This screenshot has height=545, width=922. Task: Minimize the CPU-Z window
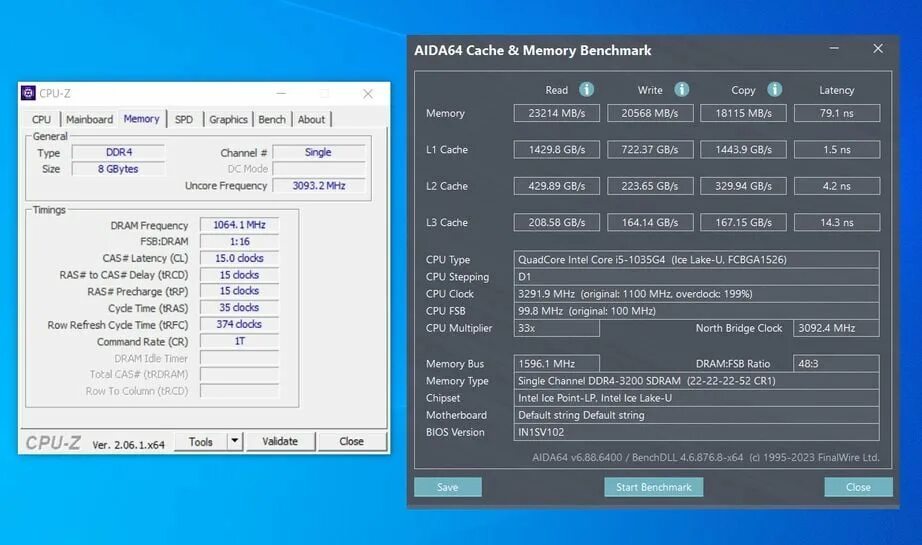point(281,93)
